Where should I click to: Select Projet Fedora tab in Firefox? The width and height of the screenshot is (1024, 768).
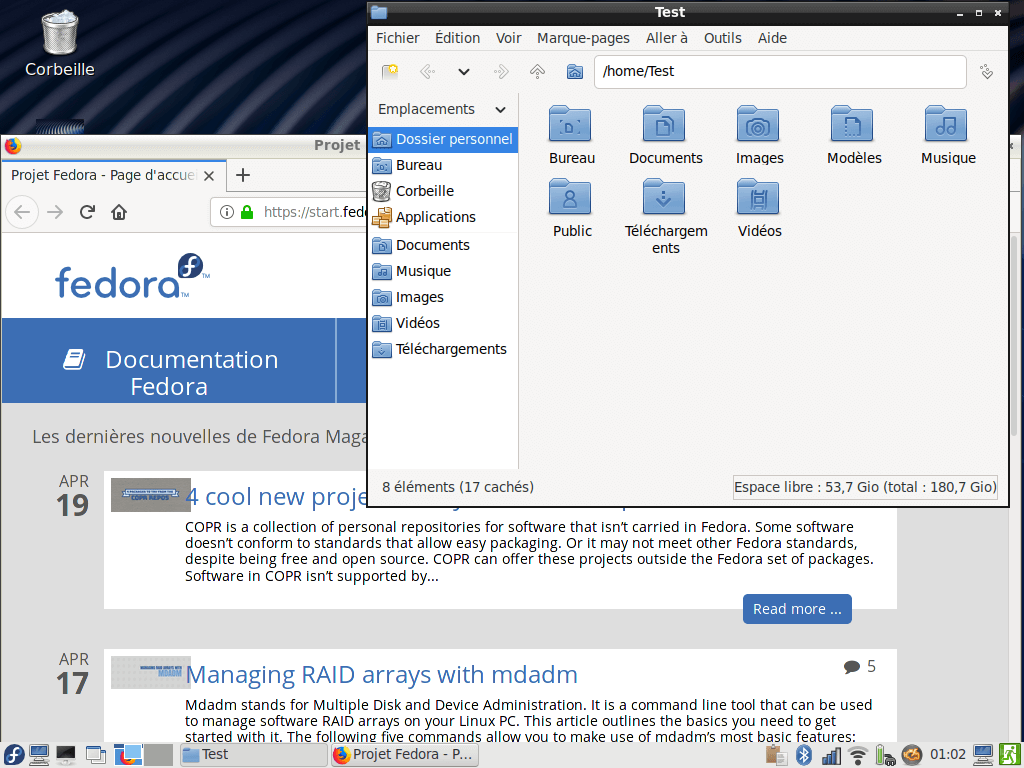[114, 175]
